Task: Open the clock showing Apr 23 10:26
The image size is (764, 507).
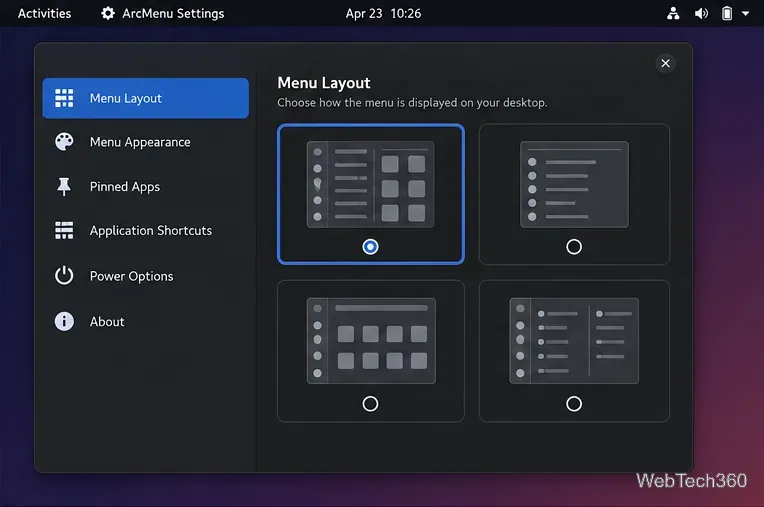Action: click(383, 13)
